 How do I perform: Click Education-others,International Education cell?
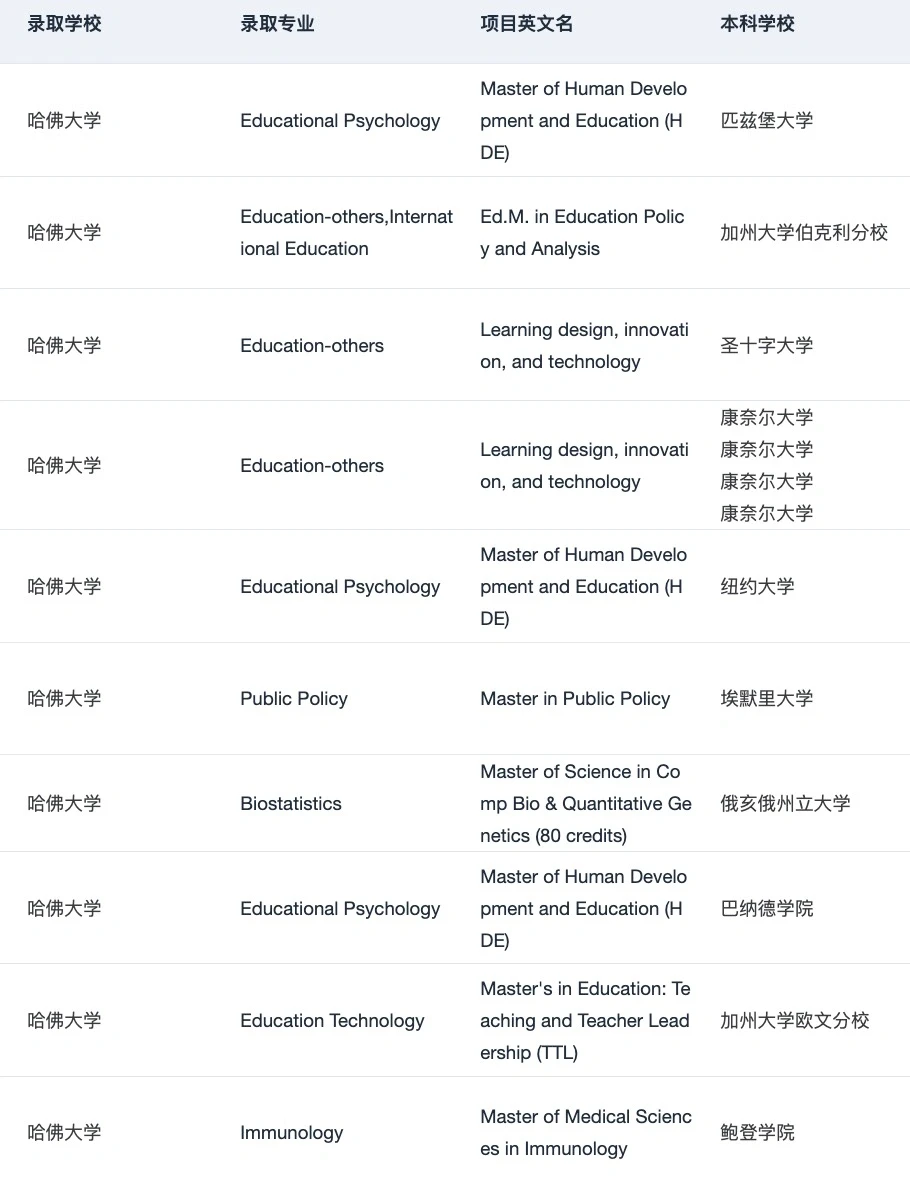(x=346, y=233)
